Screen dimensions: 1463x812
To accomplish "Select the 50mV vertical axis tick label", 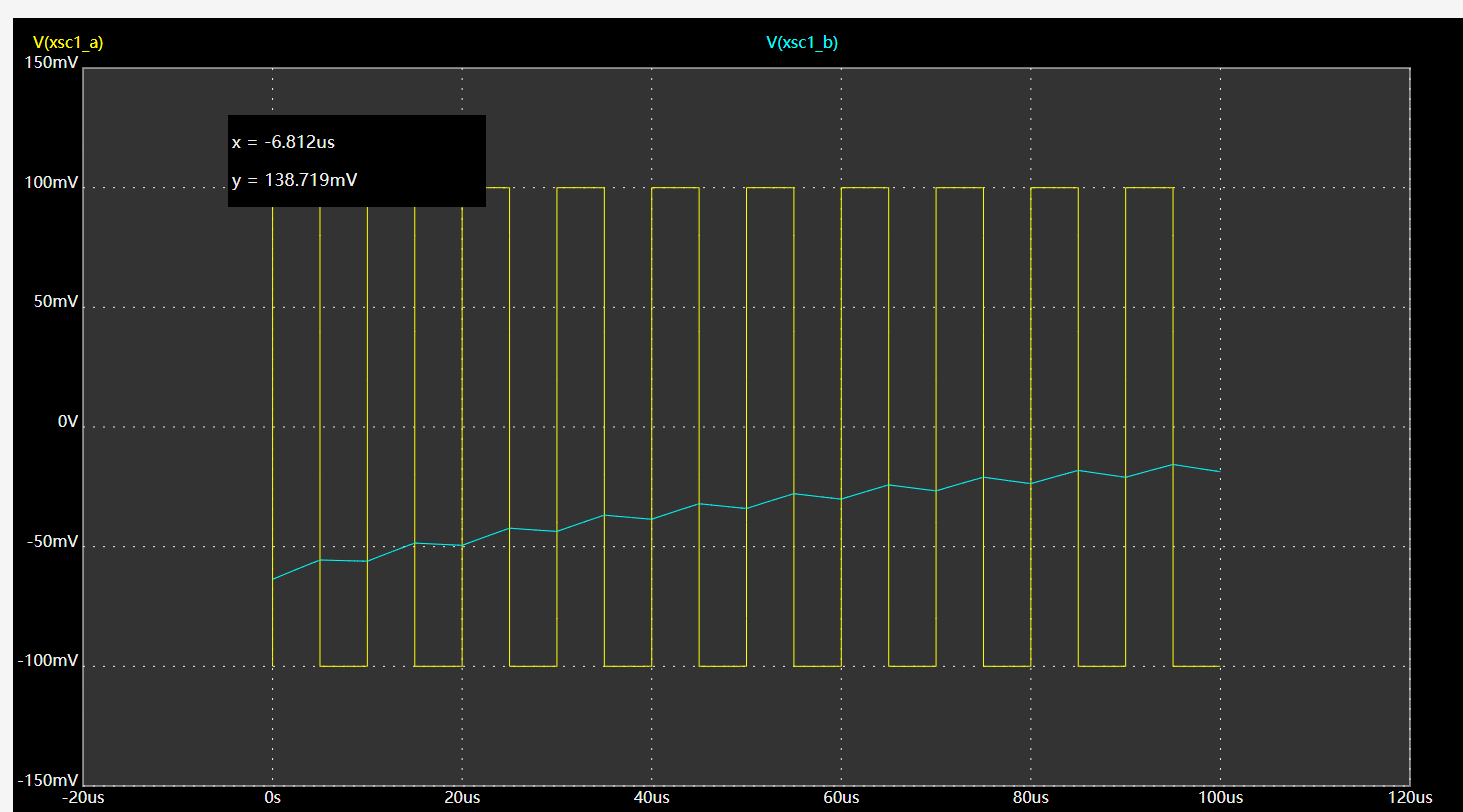I will (x=55, y=302).
